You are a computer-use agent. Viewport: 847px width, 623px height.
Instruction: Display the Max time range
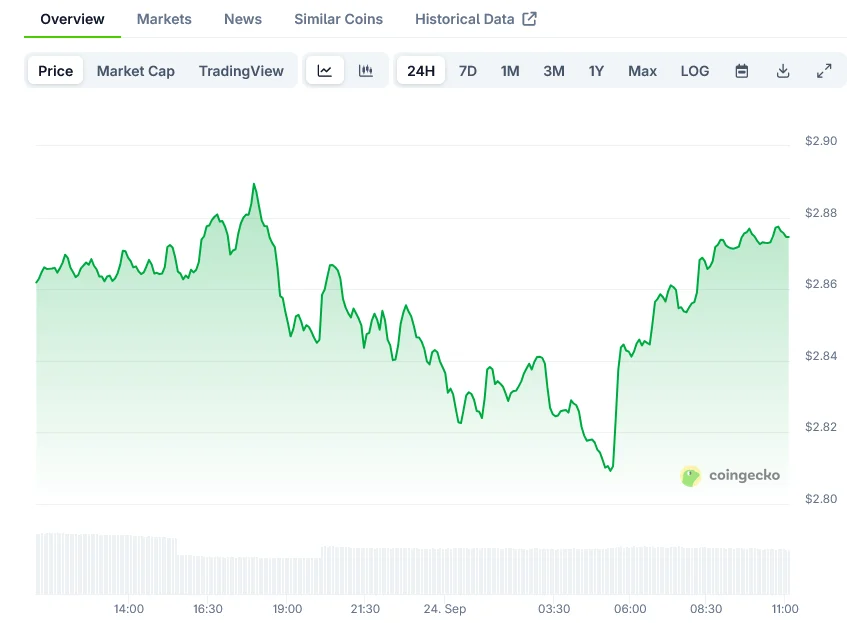click(x=642, y=70)
